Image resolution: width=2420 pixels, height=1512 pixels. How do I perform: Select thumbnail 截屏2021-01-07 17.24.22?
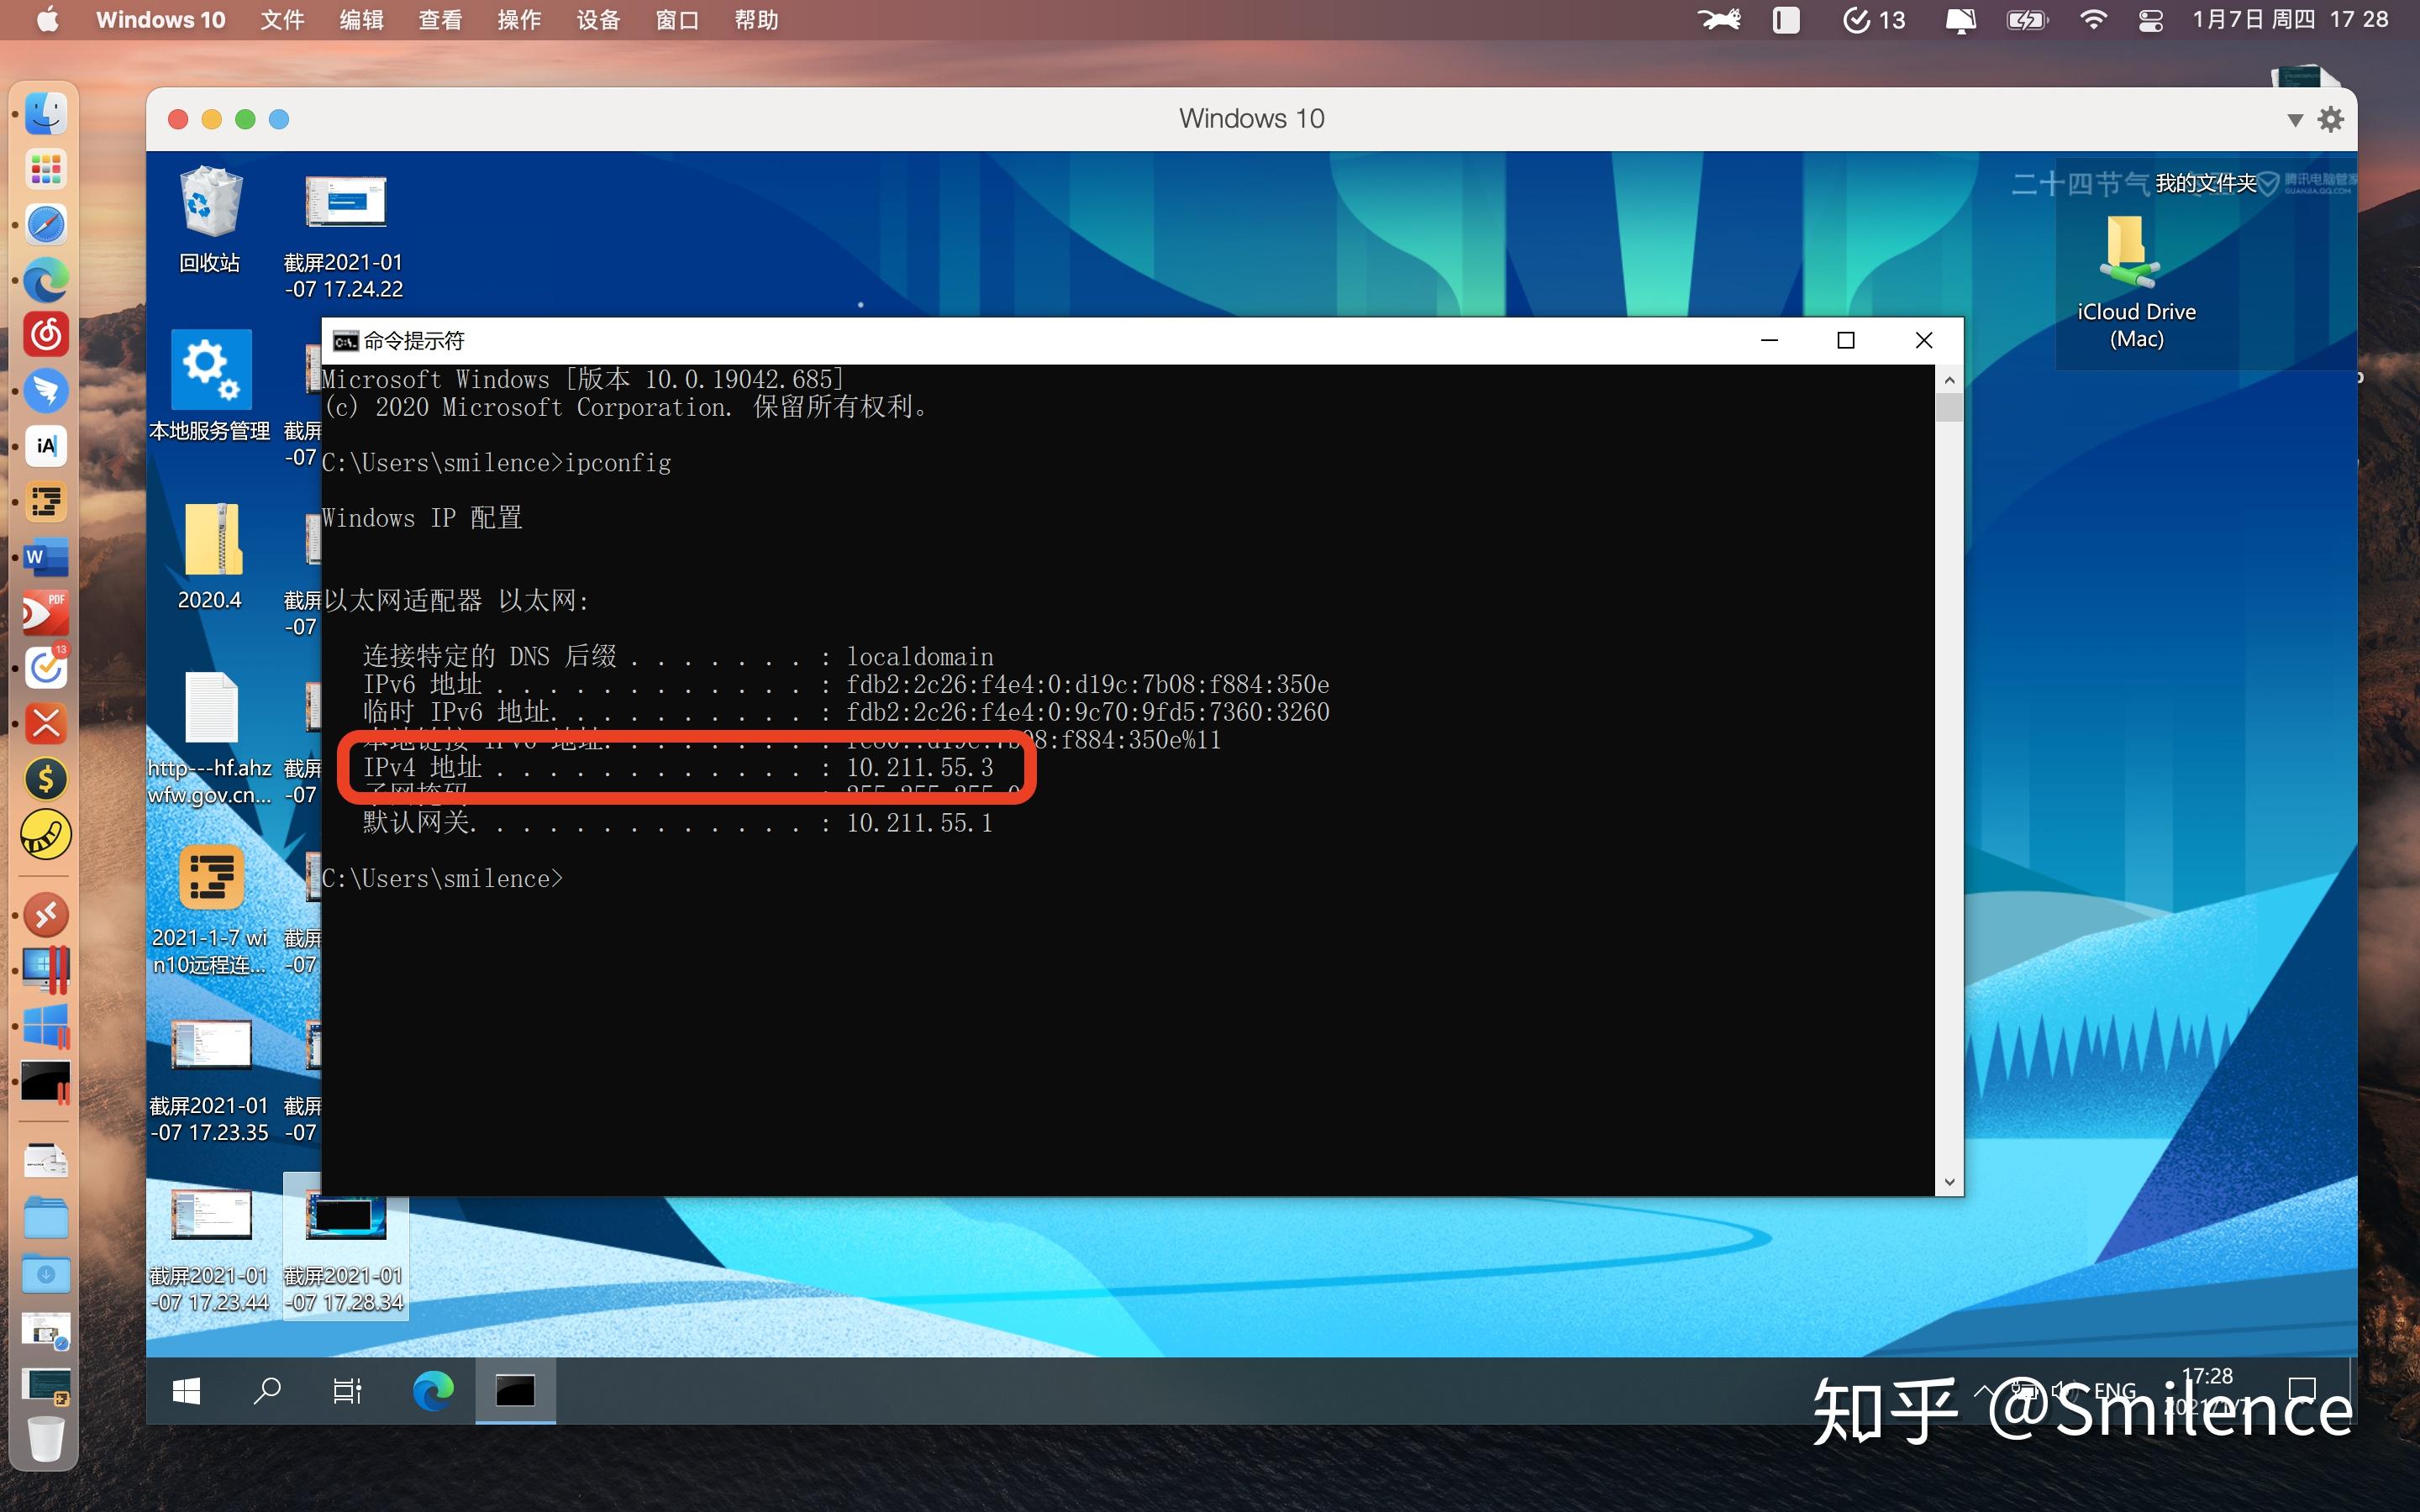click(344, 236)
